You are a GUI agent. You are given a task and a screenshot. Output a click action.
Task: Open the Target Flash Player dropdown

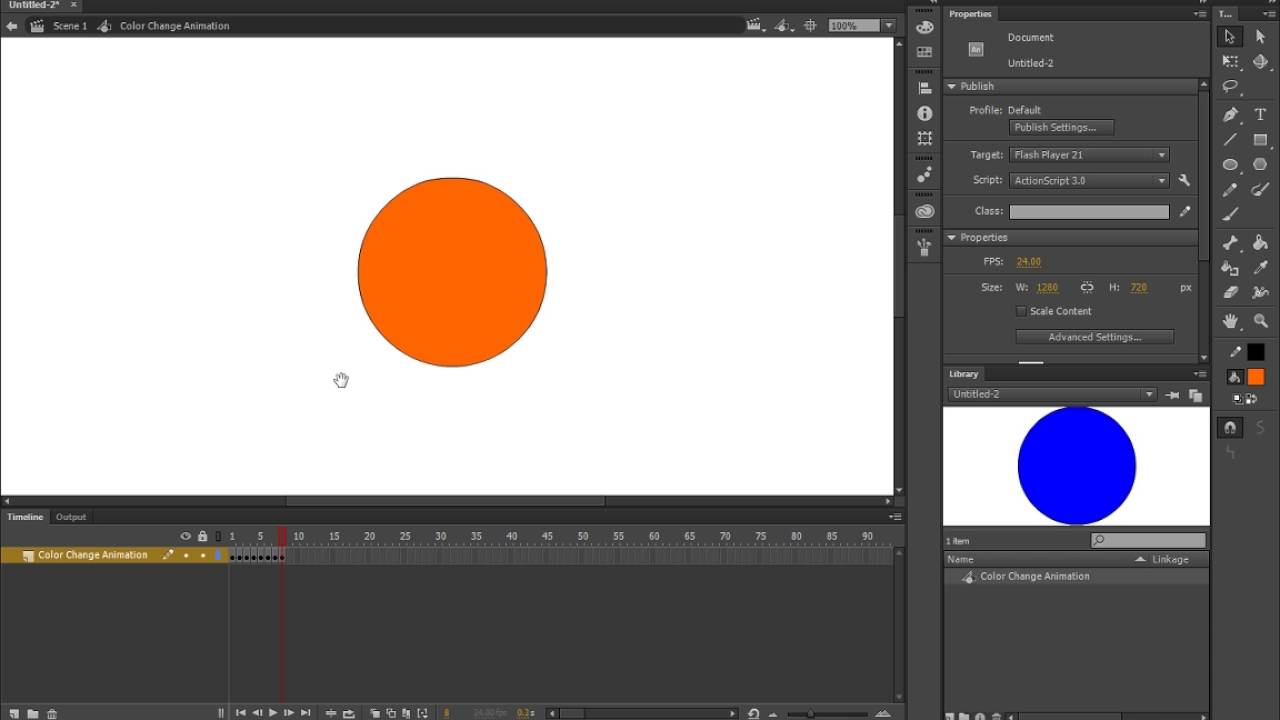[x=1089, y=155]
